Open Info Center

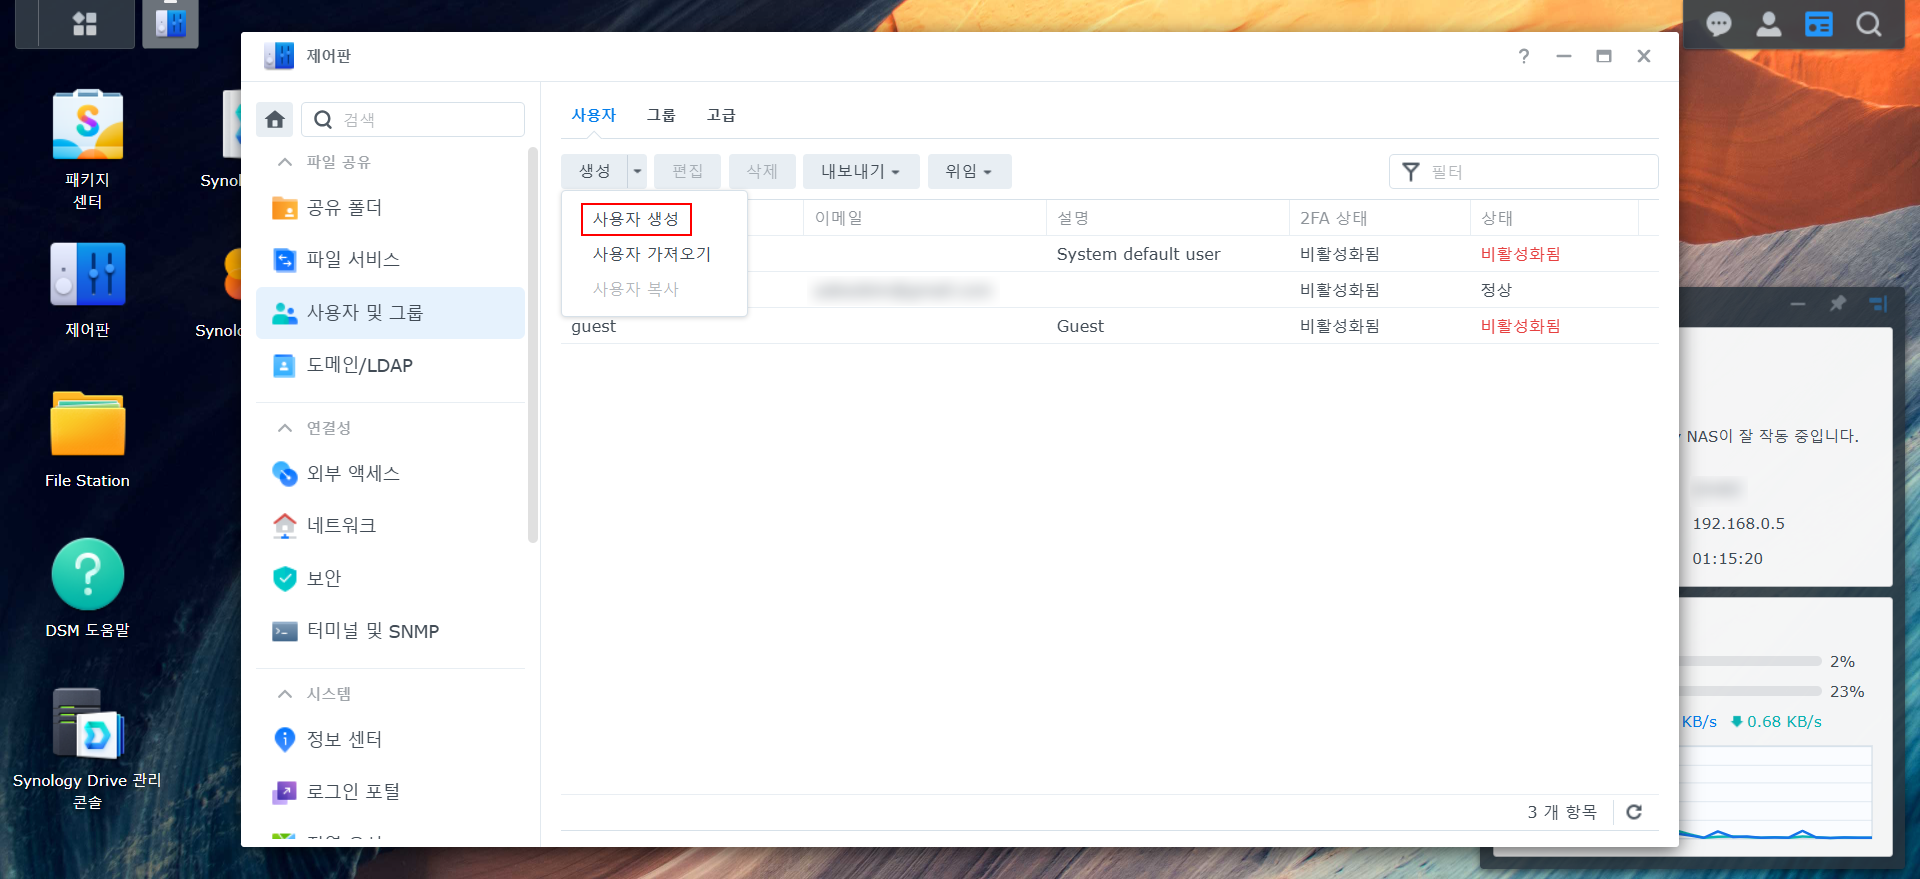tap(390, 740)
